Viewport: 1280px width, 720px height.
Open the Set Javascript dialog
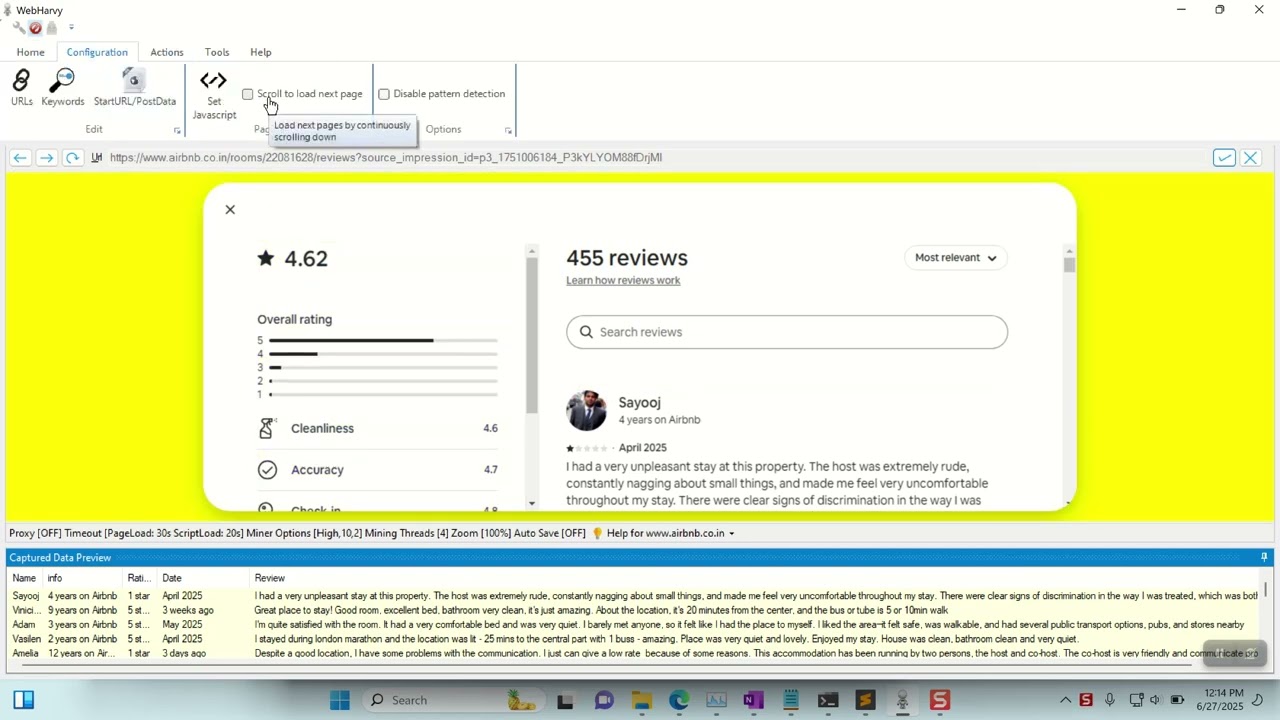coord(214,95)
